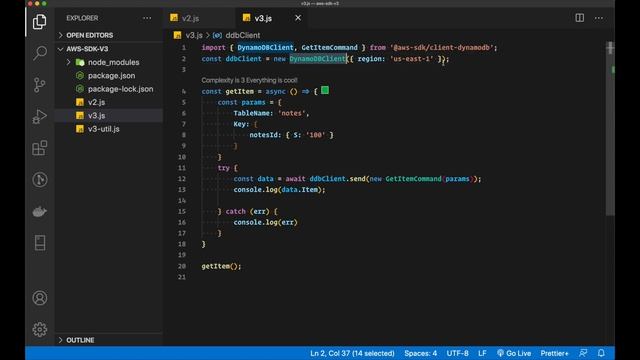Open the Source Control view icon
Screen dimensions: 640x360
[40, 84]
